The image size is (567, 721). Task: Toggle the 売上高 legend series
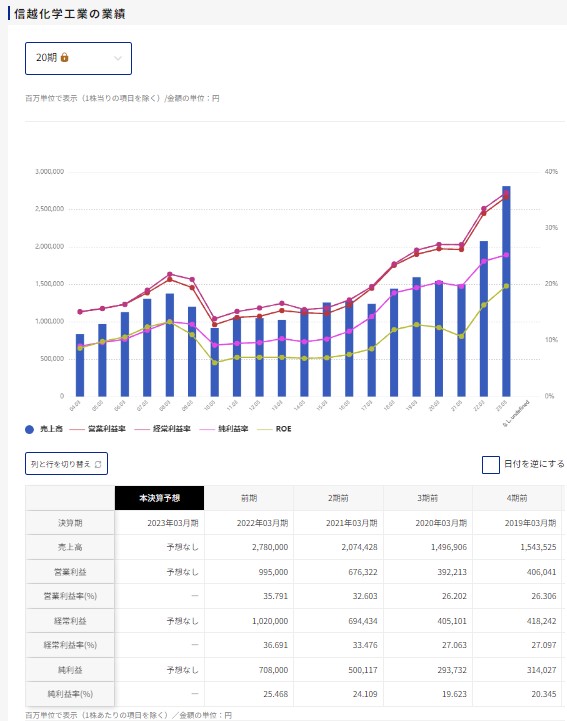click(x=44, y=429)
